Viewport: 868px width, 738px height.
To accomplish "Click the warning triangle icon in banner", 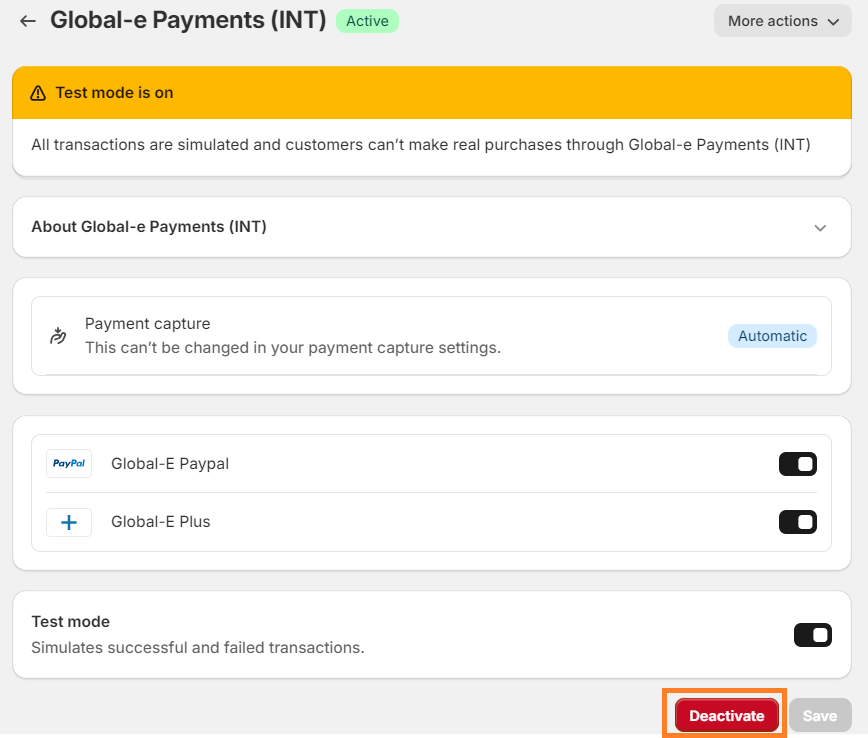I will (x=38, y=93).
